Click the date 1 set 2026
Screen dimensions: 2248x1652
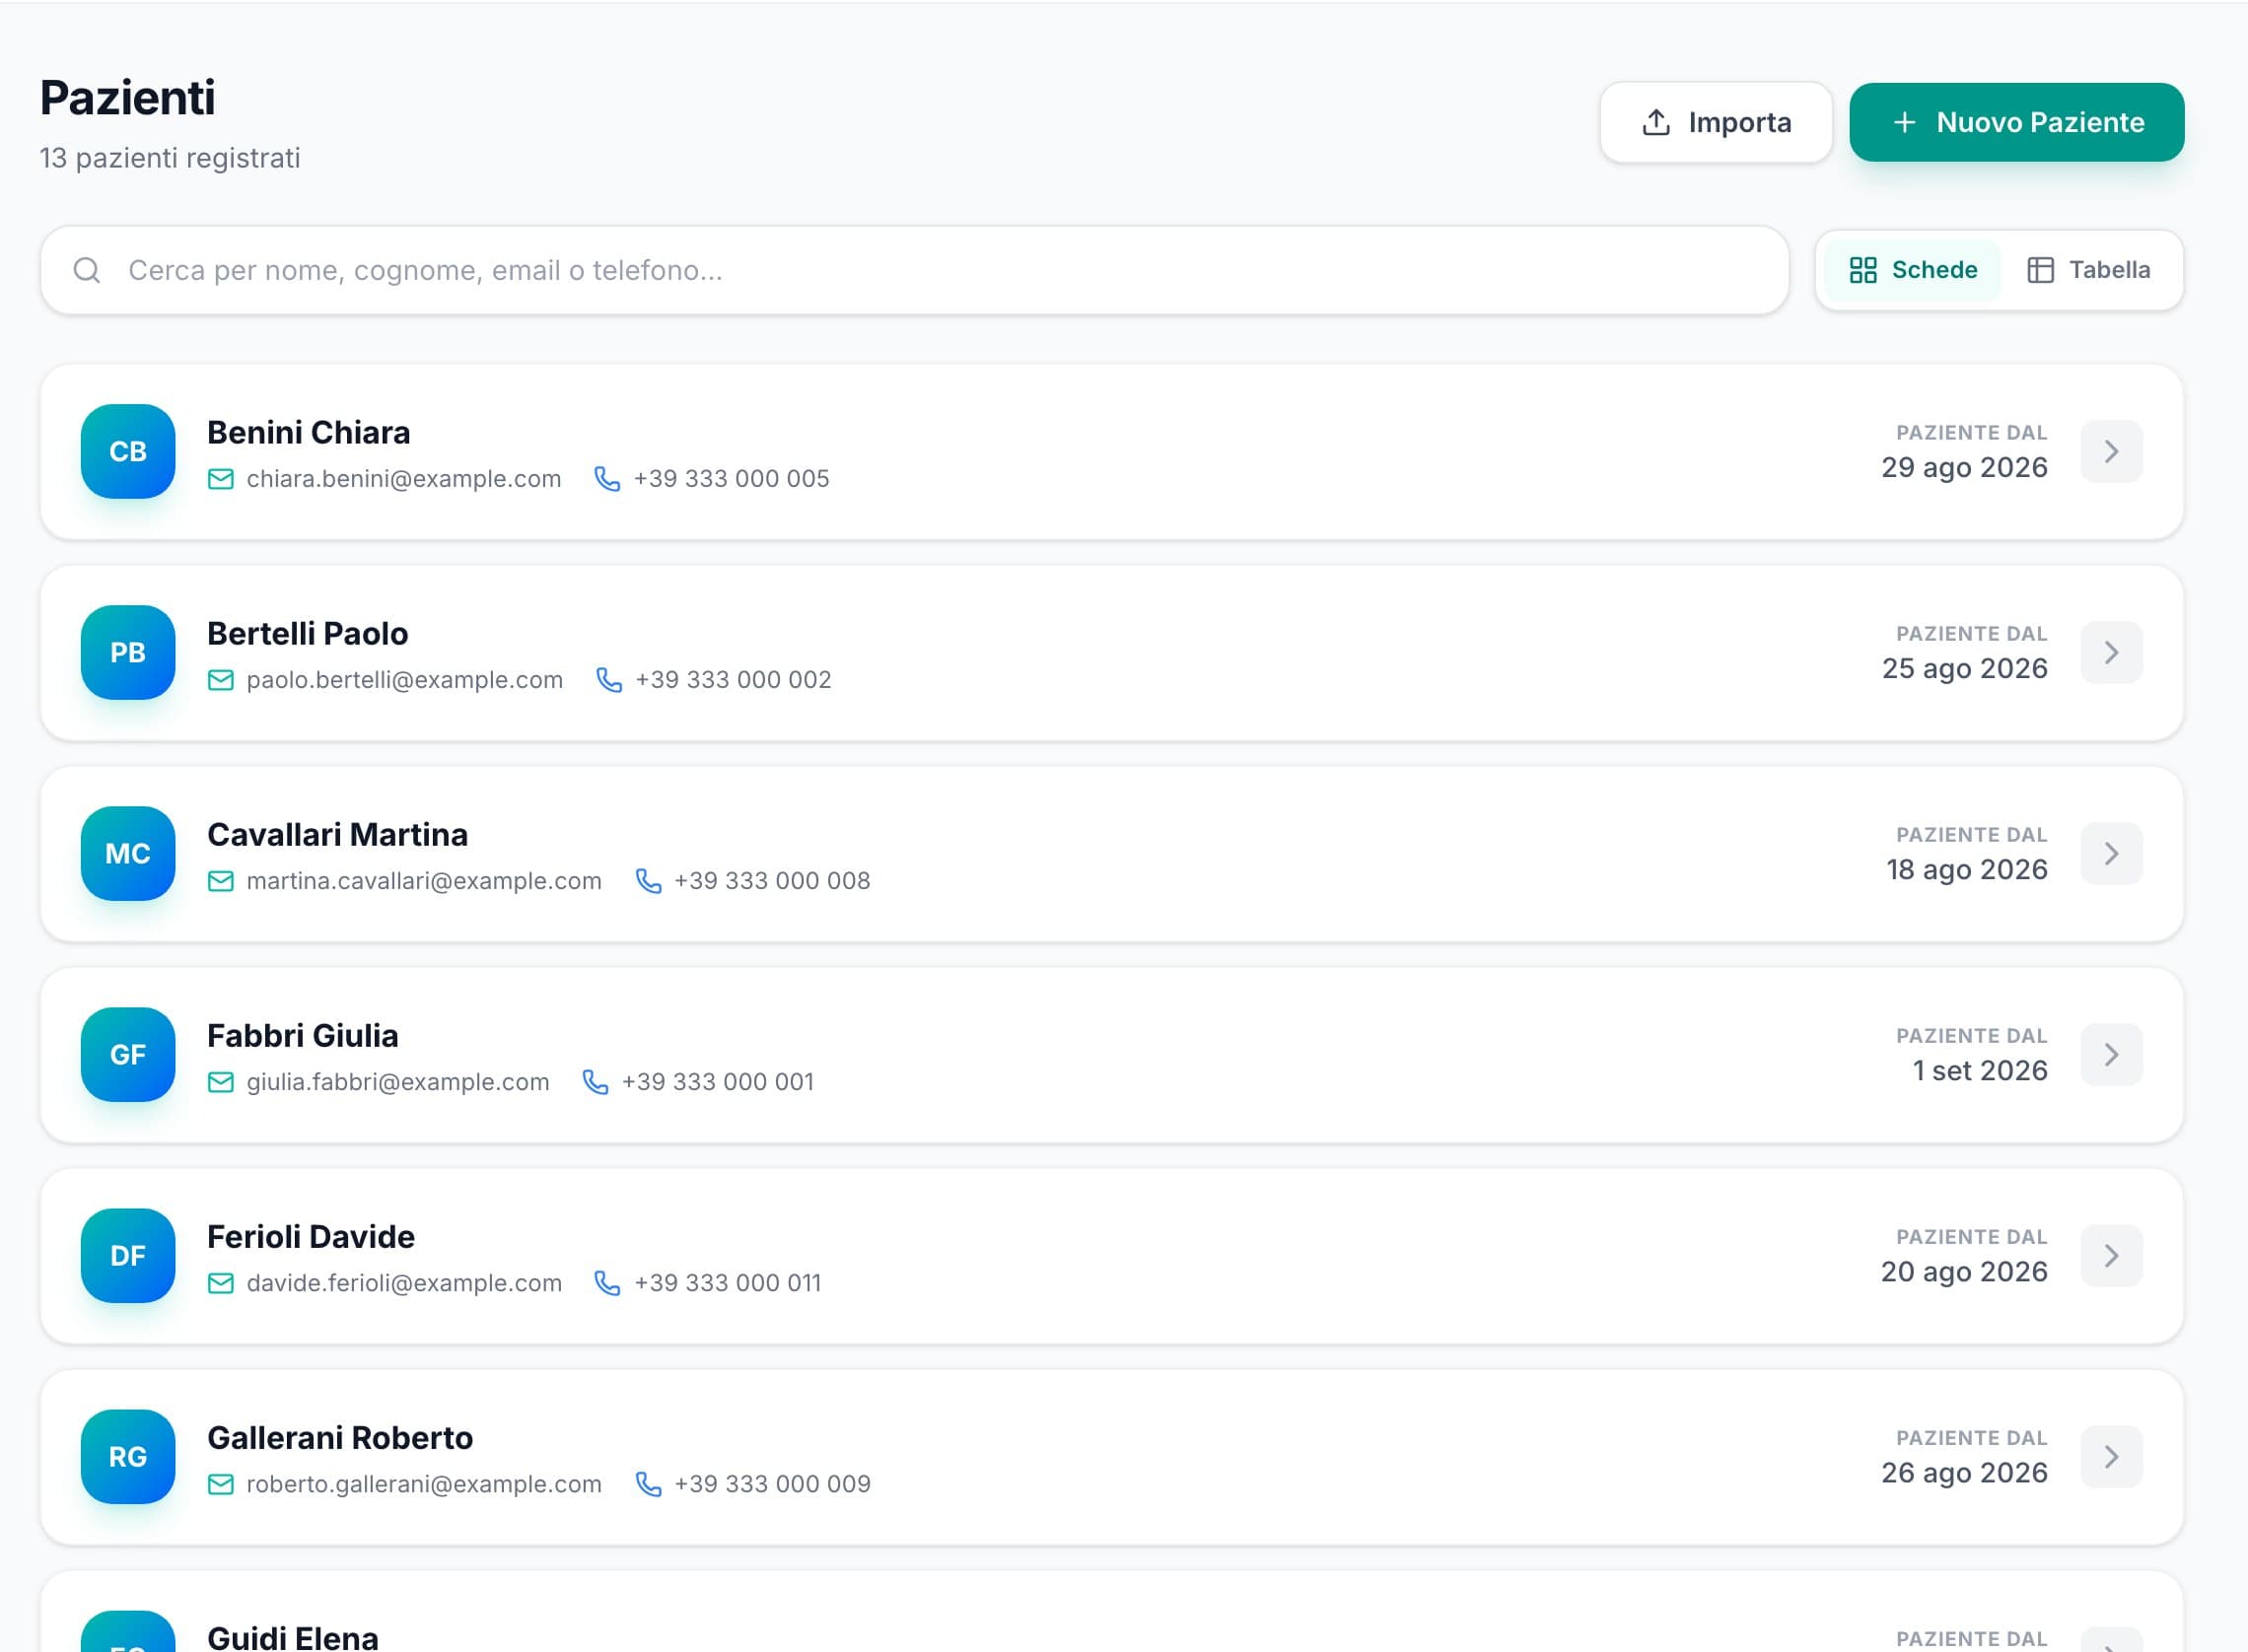(1980, 1070)
